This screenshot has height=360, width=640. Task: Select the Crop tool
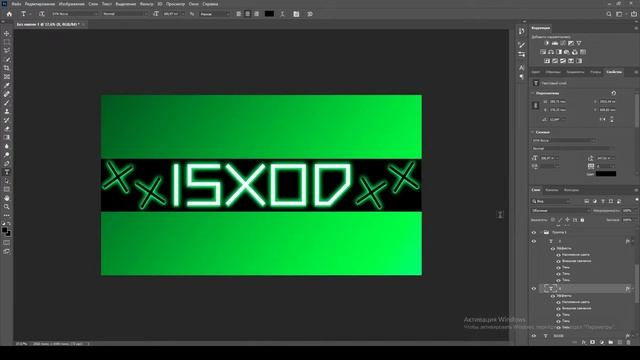(7, 68)
